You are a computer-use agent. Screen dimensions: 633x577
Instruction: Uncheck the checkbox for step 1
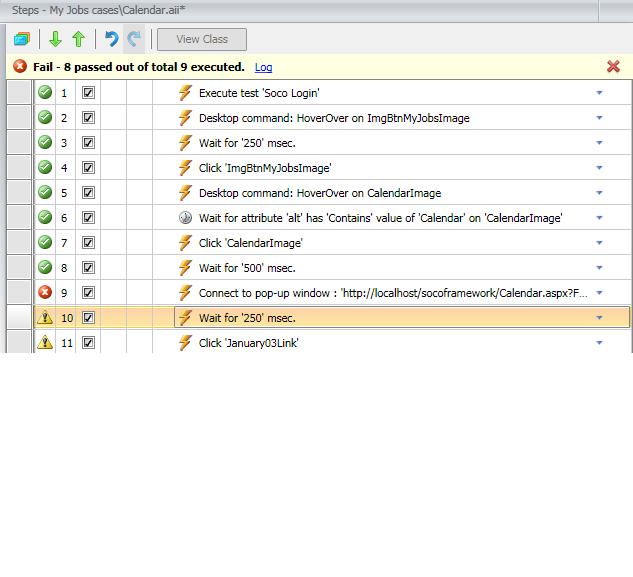(x=88, y=92)
